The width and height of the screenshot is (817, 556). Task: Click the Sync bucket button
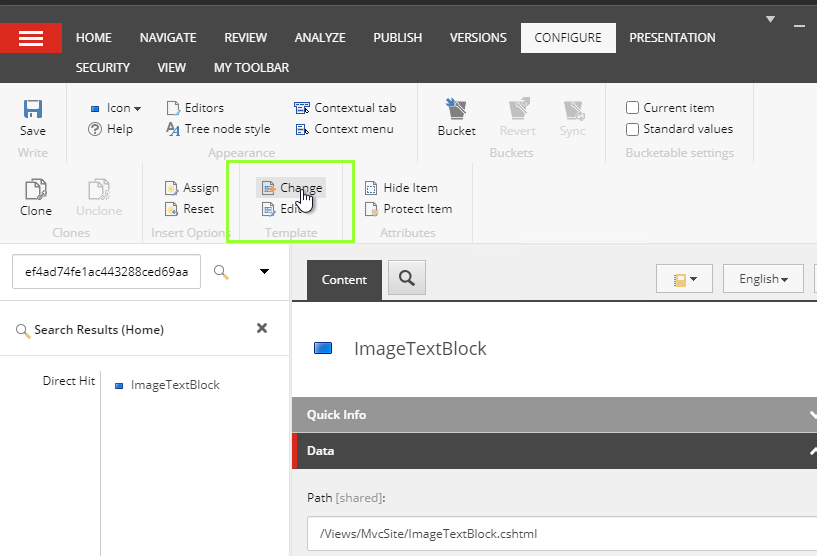pyautogui.click(x=573, y=117)
